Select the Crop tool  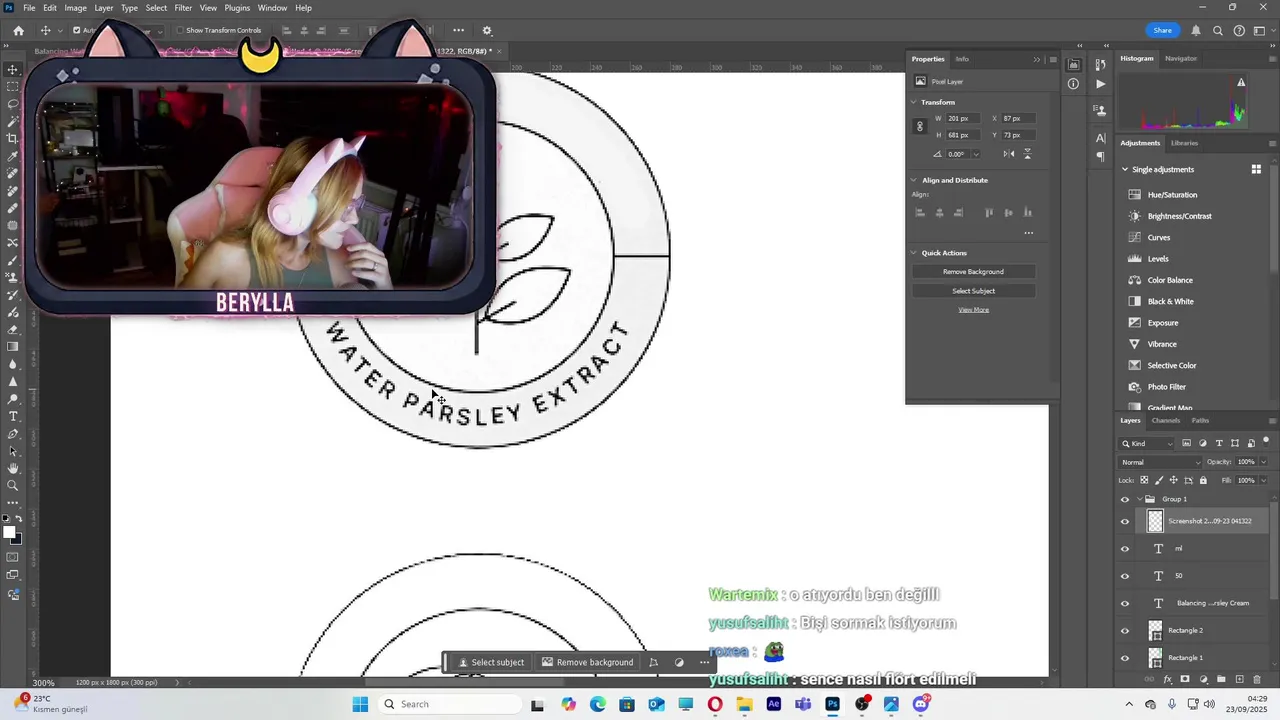point(13,139)
